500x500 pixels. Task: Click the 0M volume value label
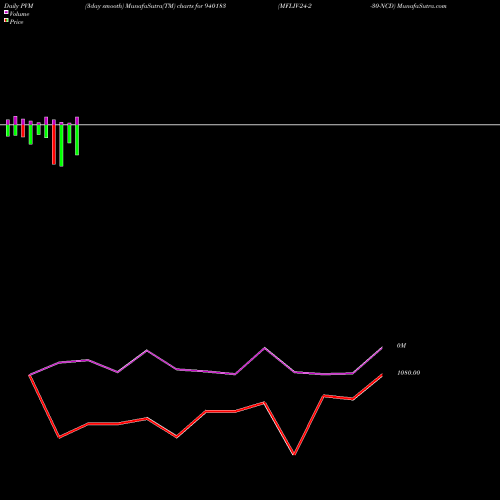pyautogui.click(x=401, y=346)
